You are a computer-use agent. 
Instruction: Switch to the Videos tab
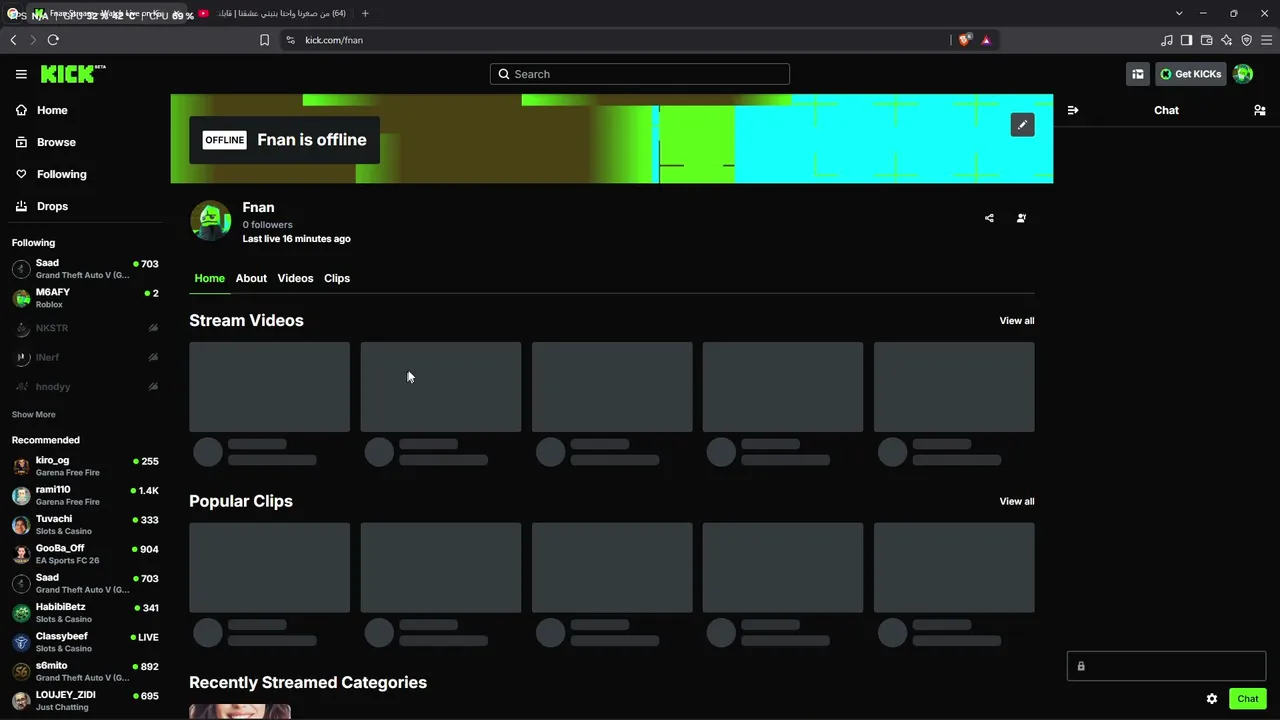295,278
